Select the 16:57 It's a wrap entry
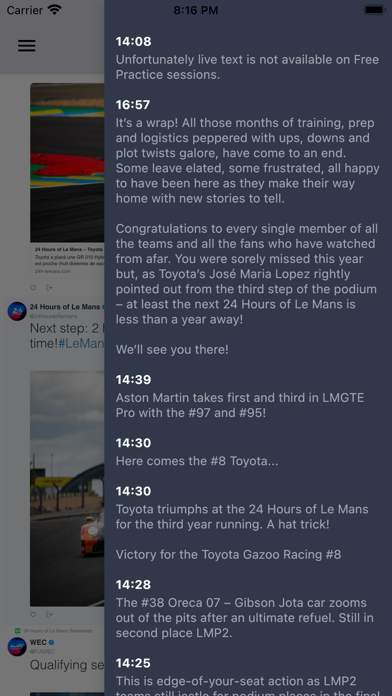 [248, 227]
